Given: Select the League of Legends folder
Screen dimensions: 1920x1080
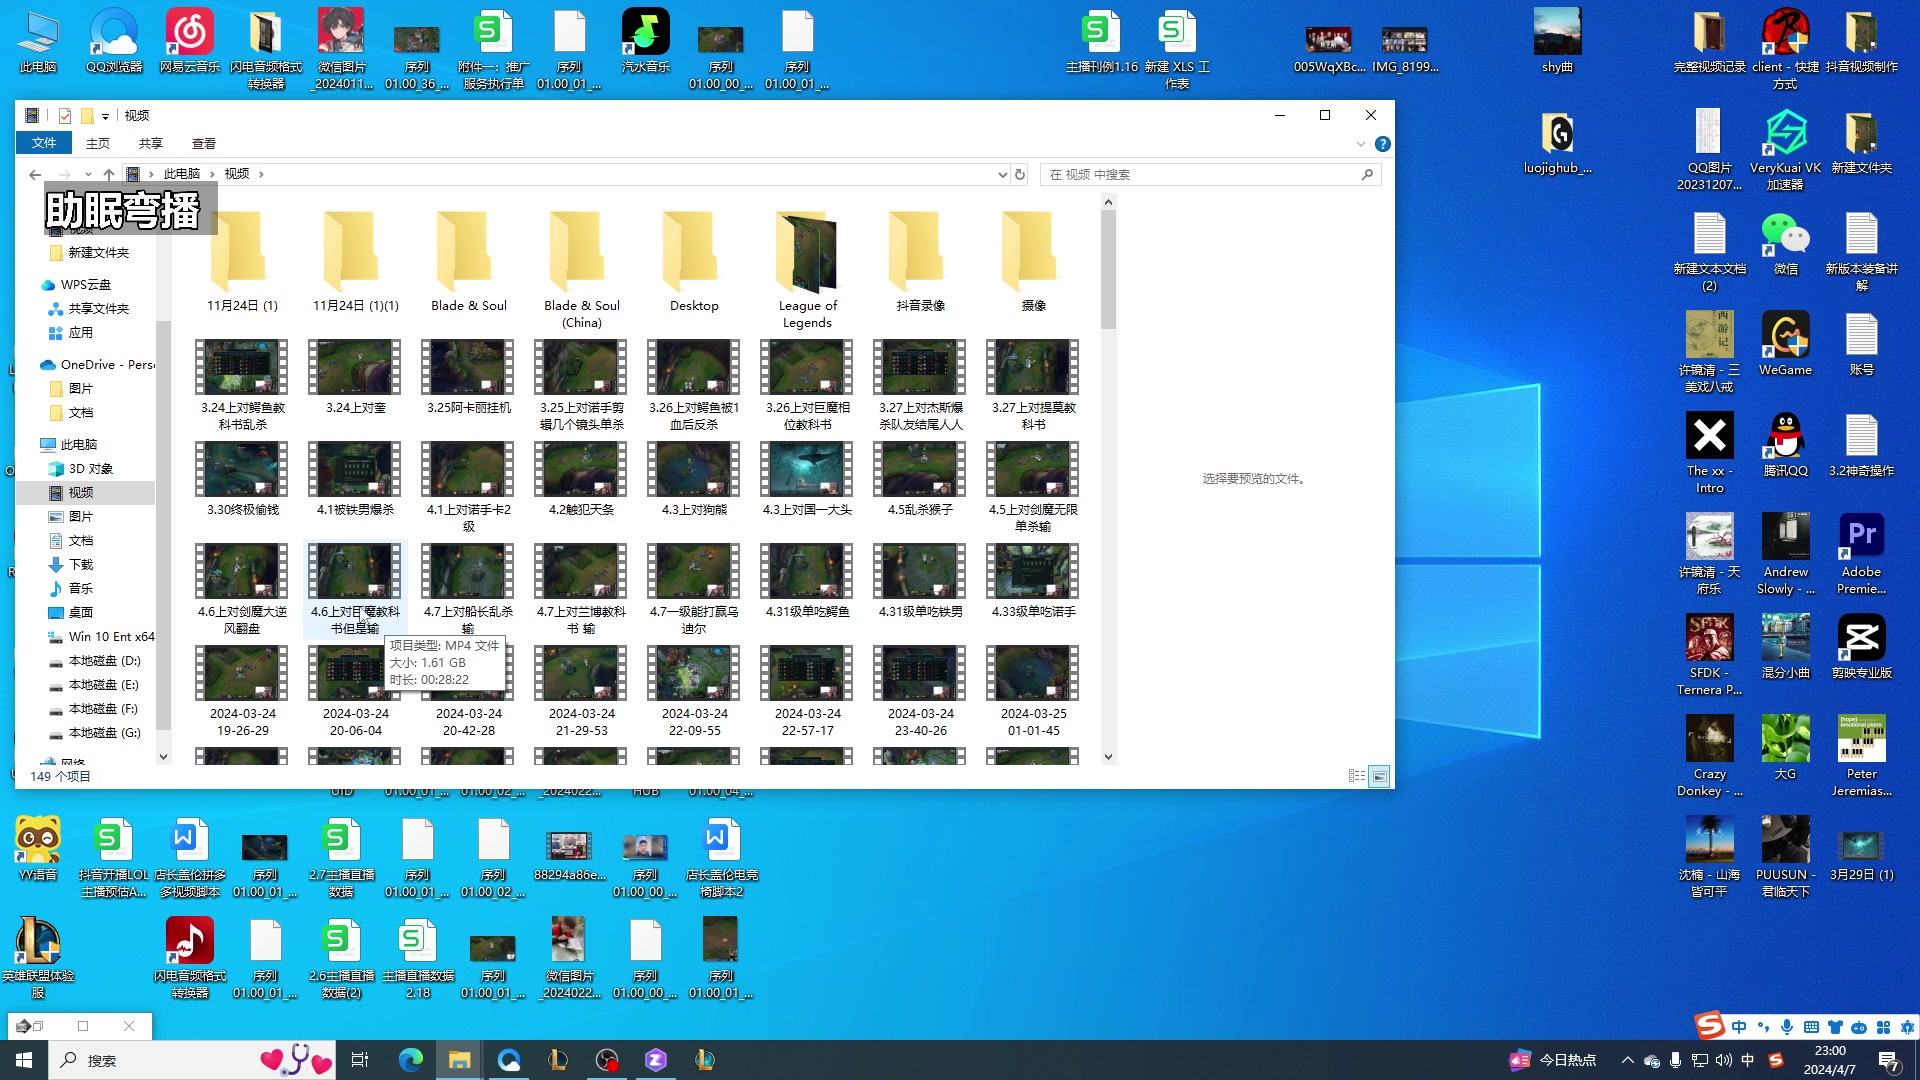Looking at the screenshot, I should (807, 270).
